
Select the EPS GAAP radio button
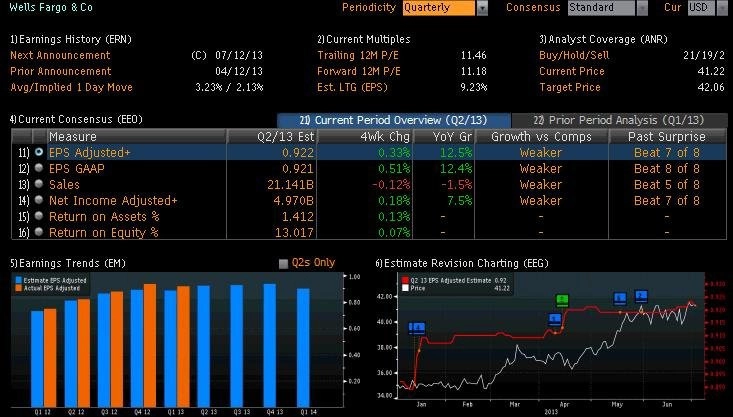pyautogui.click(x=39, y=168)
